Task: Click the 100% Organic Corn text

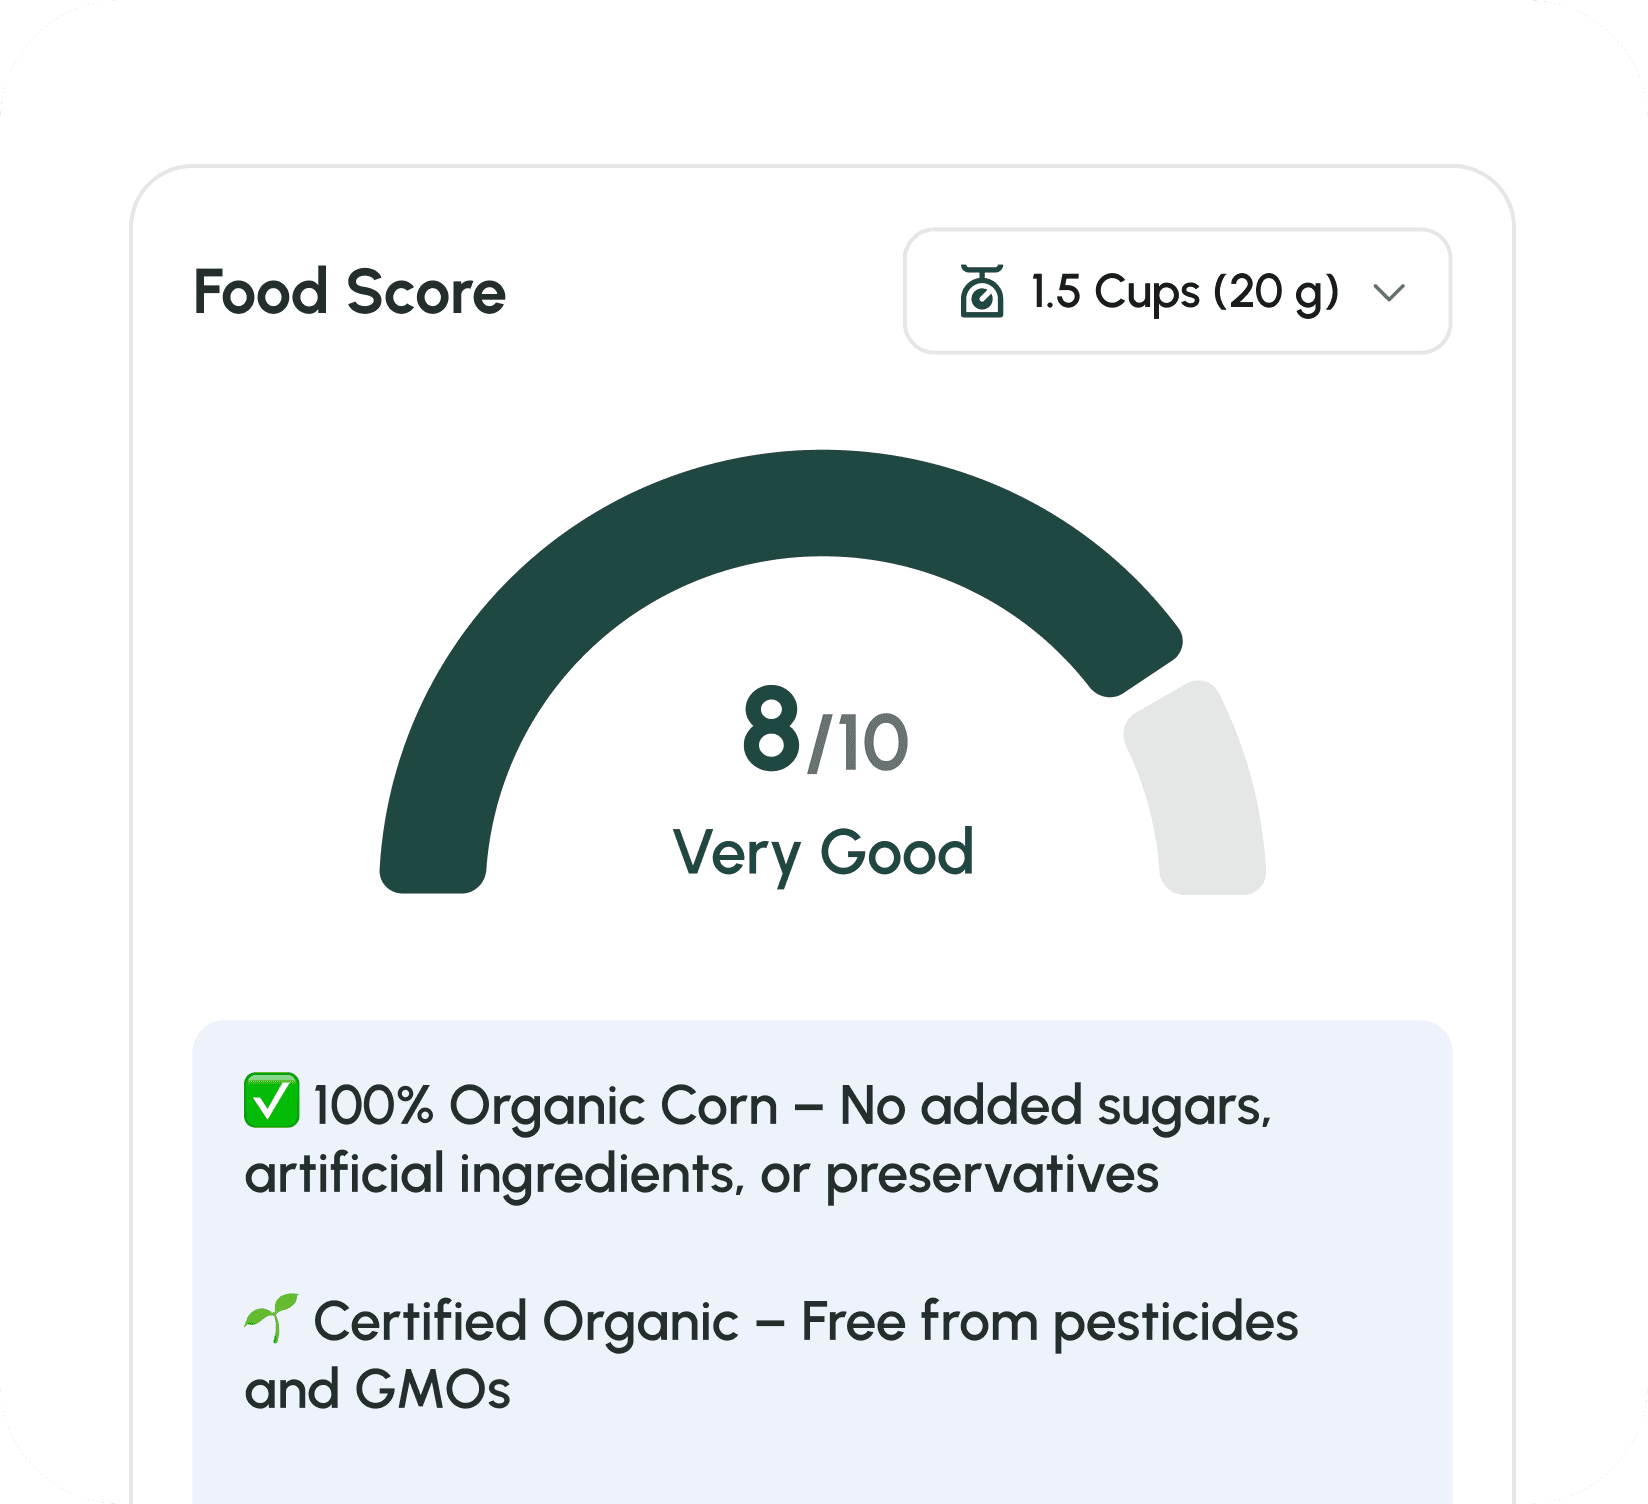Action: pos(545,1106)
